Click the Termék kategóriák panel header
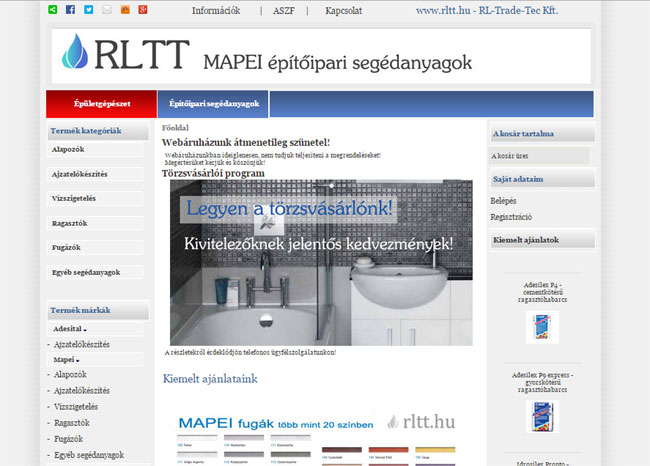Image resolution: width=650 pixels, height=466 pixels. coord(98,131)
